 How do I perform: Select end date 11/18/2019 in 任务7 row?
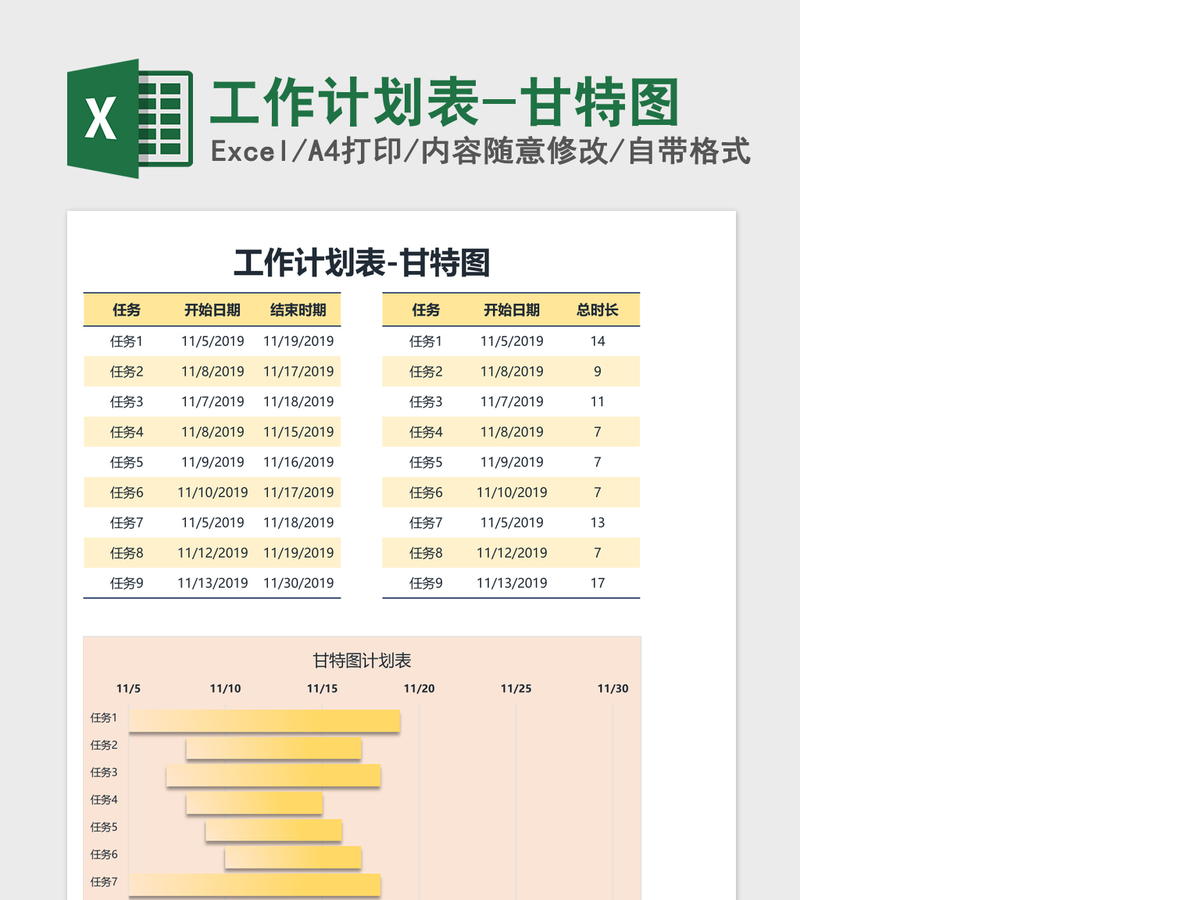tap(298, 522)
